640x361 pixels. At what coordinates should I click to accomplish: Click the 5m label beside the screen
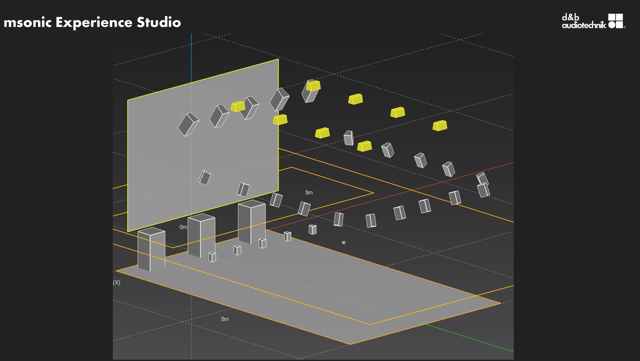tap(309, 192)
